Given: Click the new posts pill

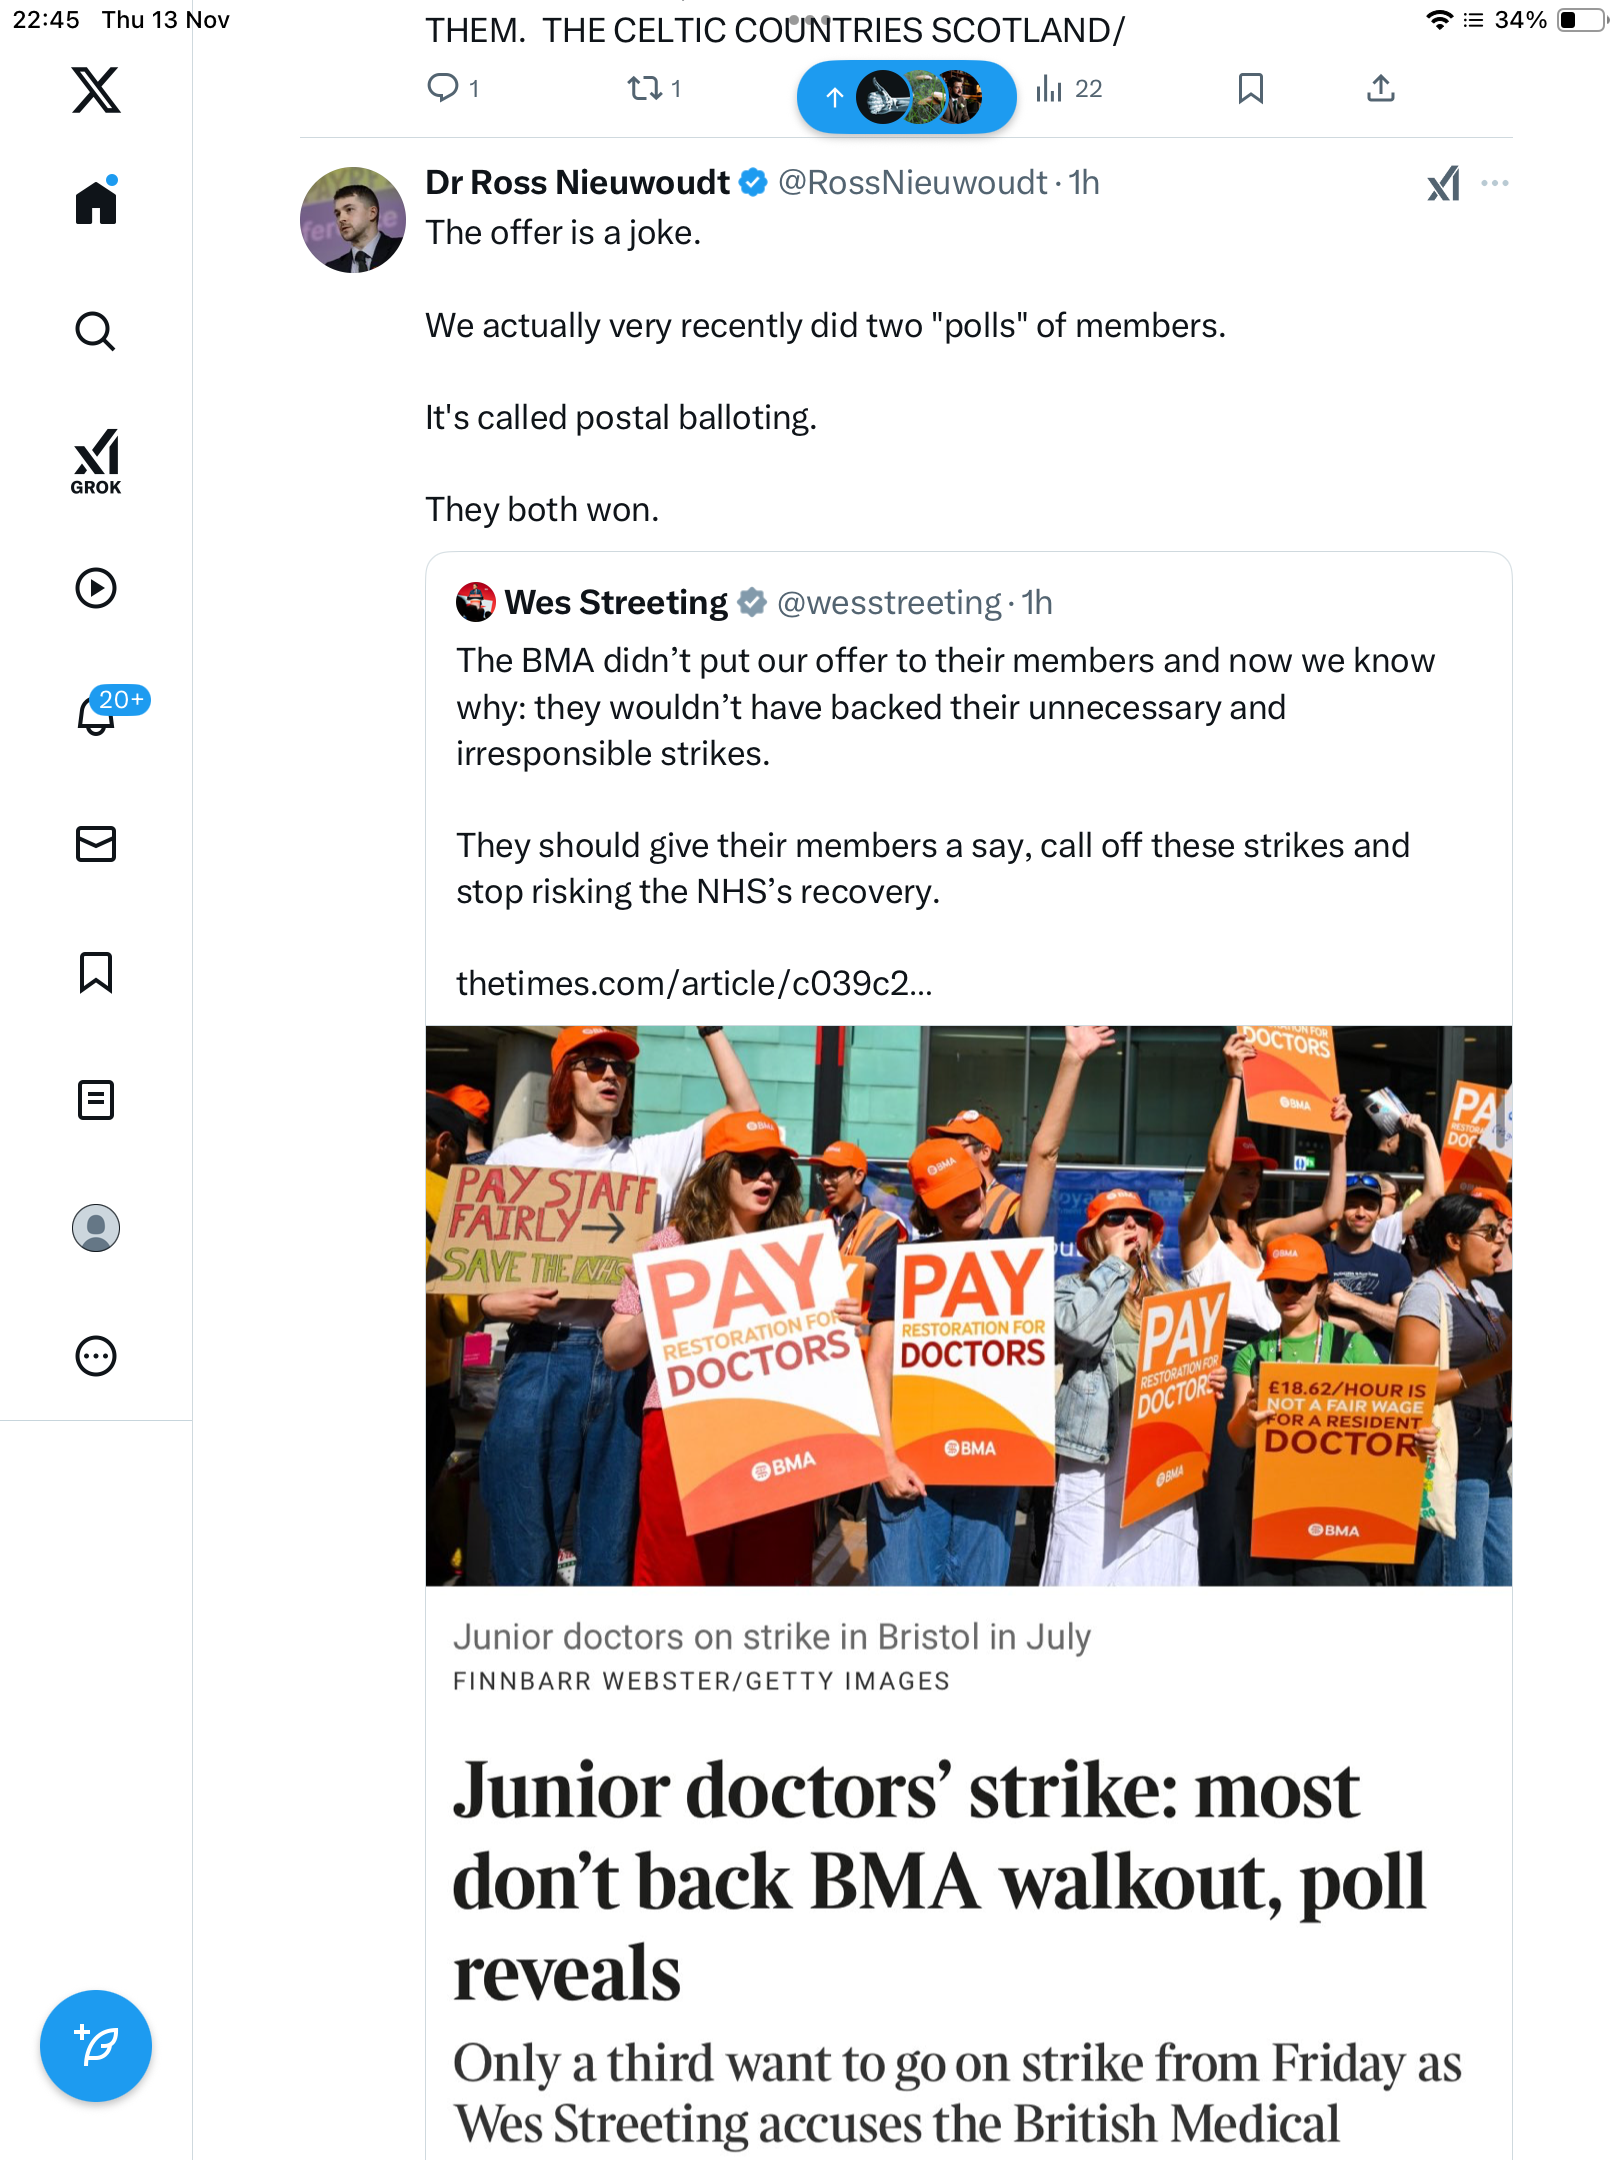Looking at the screenshot, I should point(906,97).
